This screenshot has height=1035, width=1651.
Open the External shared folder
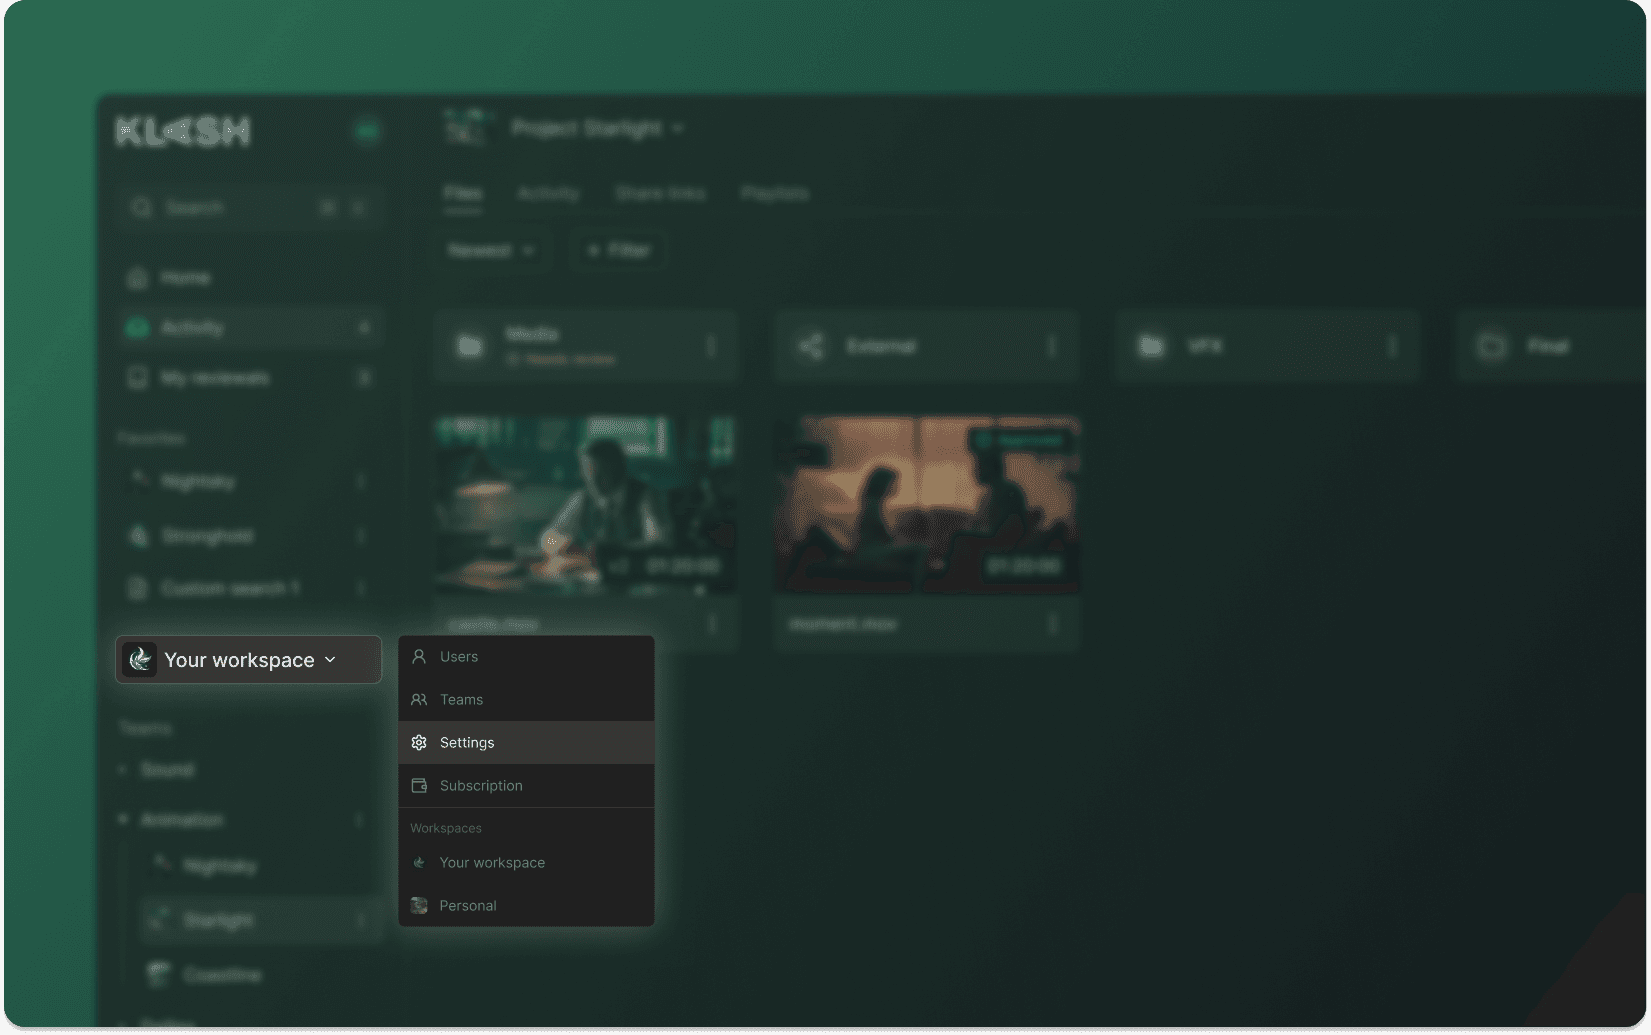(926, 346)
